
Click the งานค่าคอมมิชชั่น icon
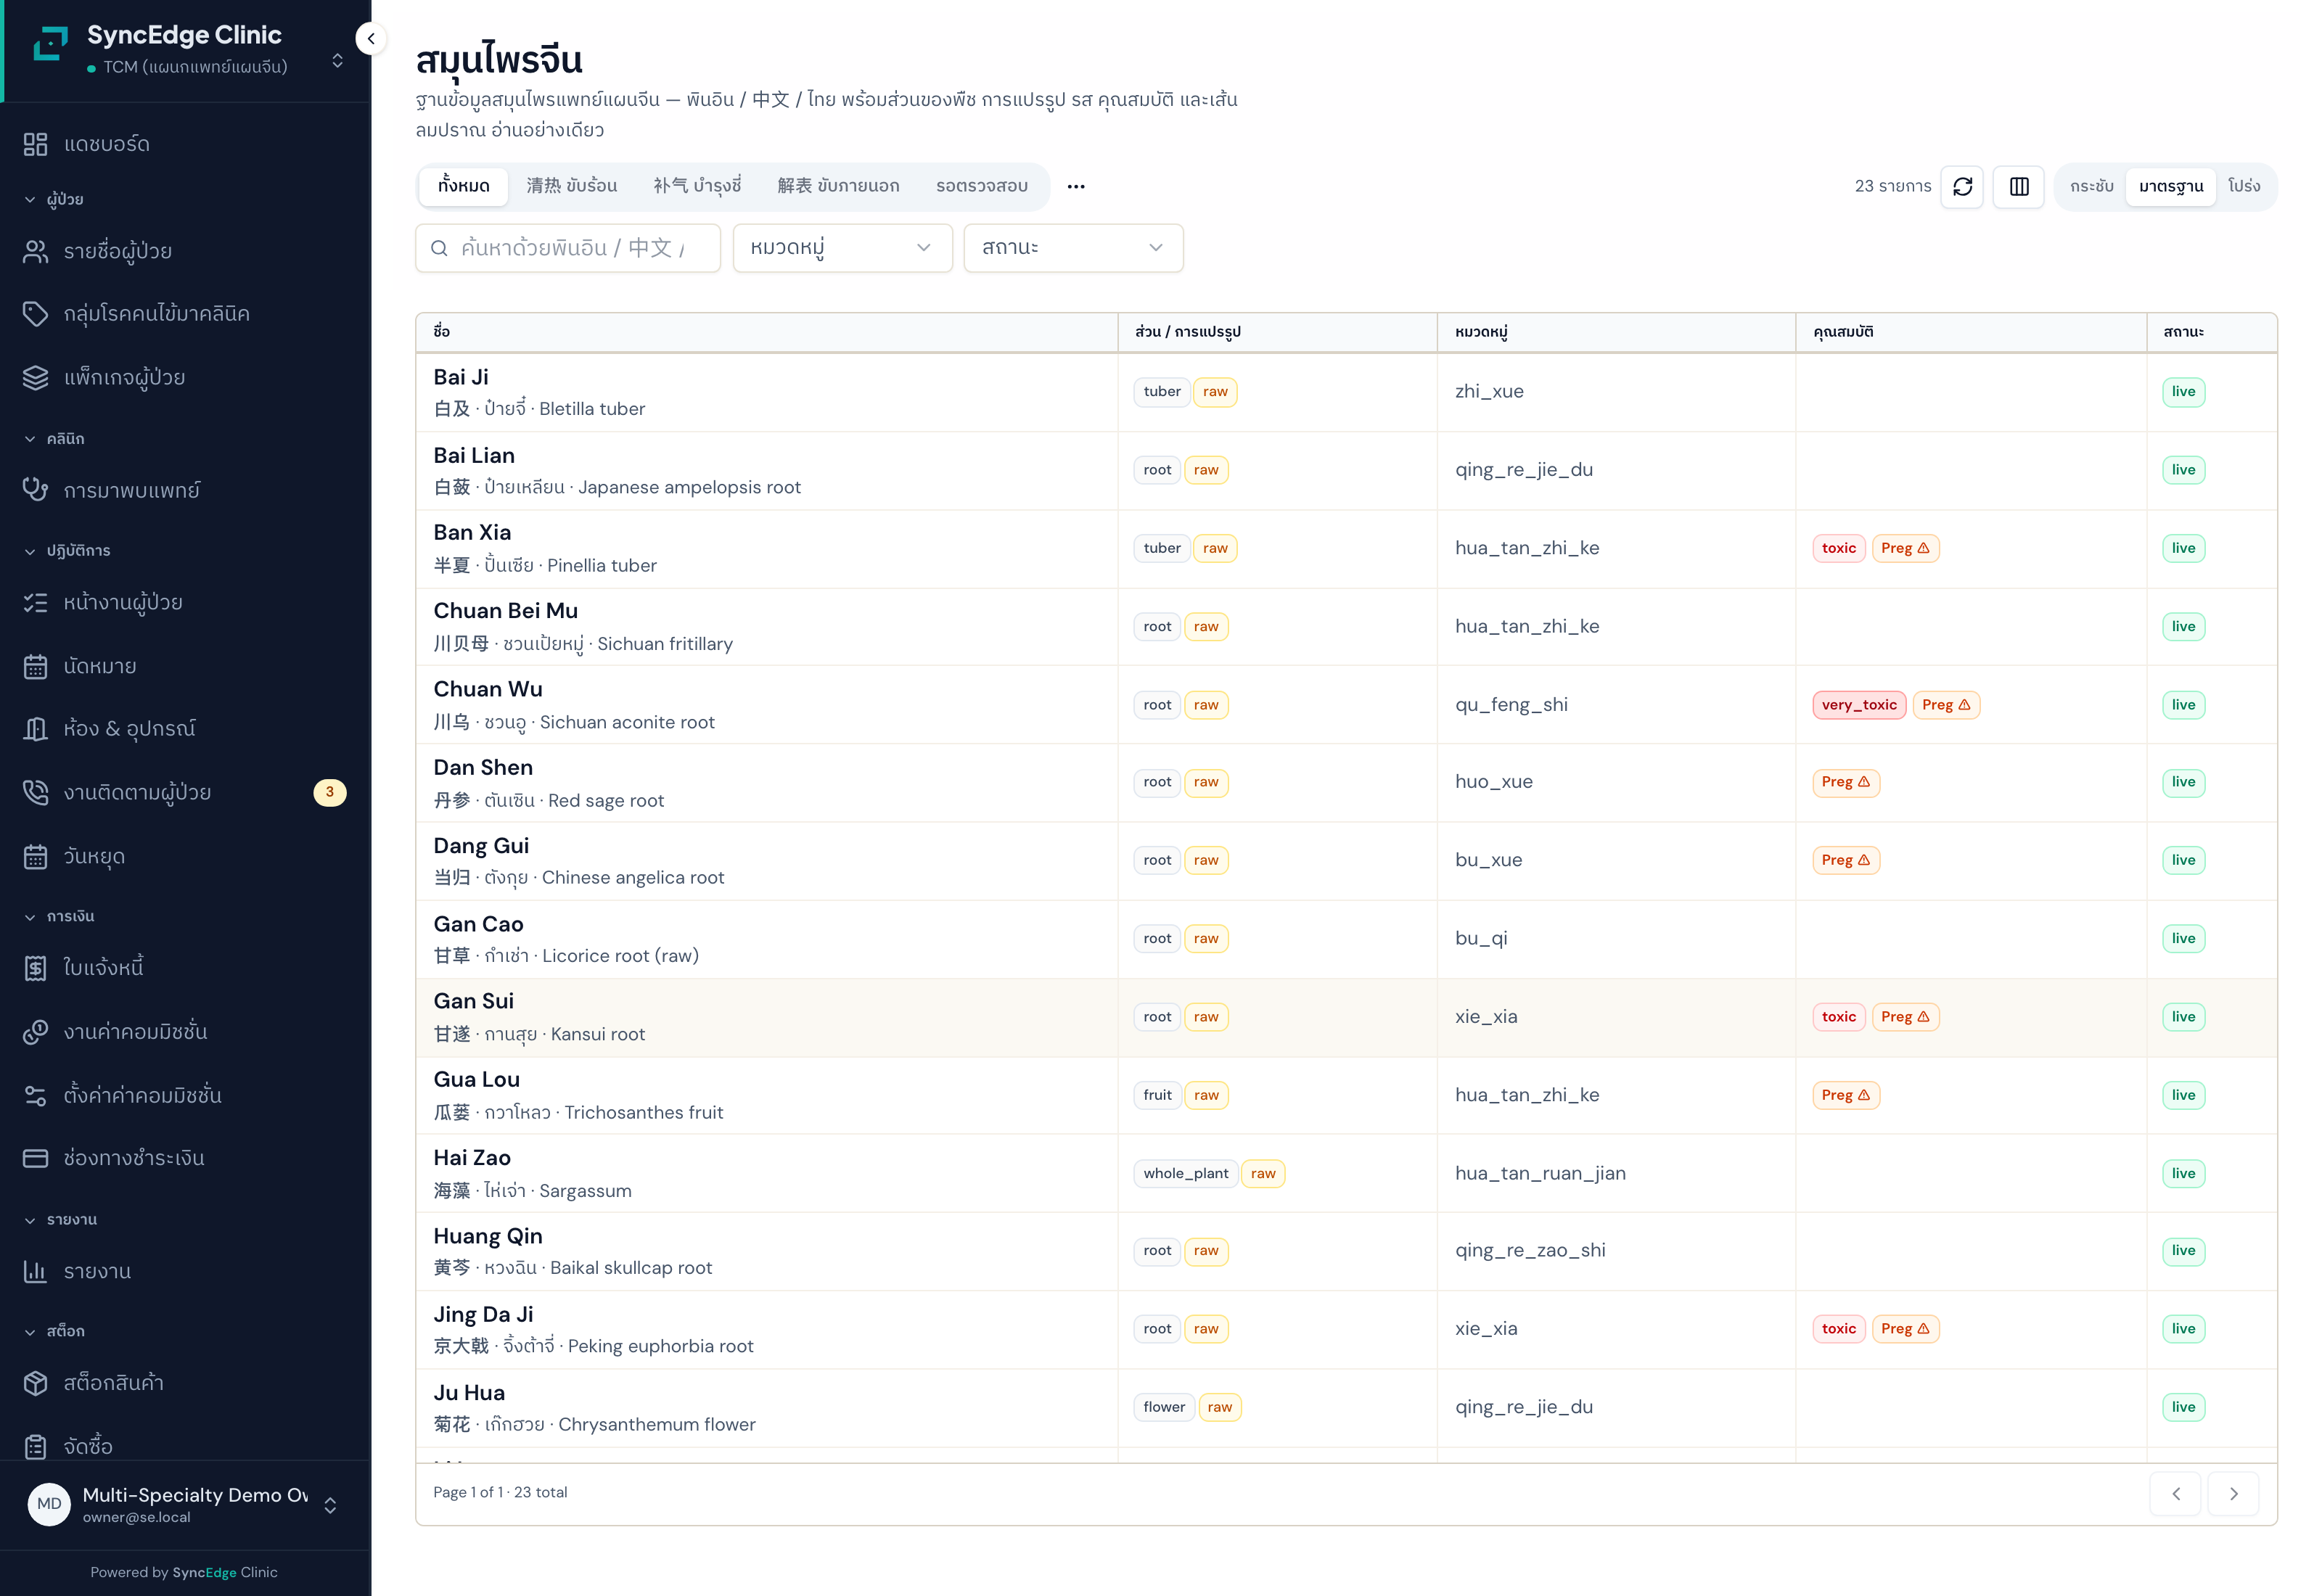(x=36, y=1032)
